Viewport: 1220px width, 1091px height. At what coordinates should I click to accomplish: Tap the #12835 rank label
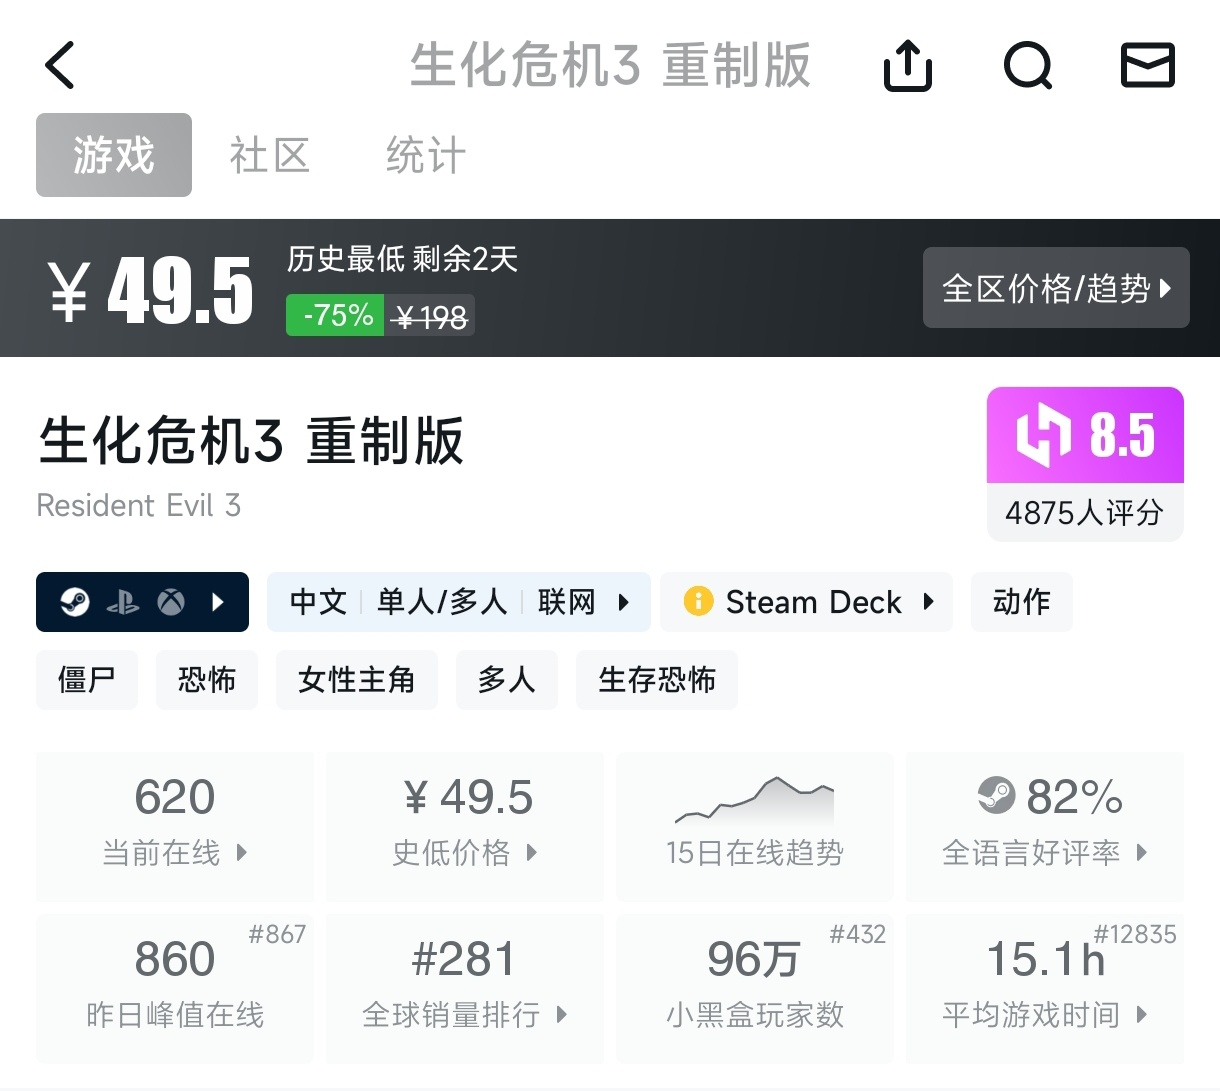click(x=1135, y=934)
